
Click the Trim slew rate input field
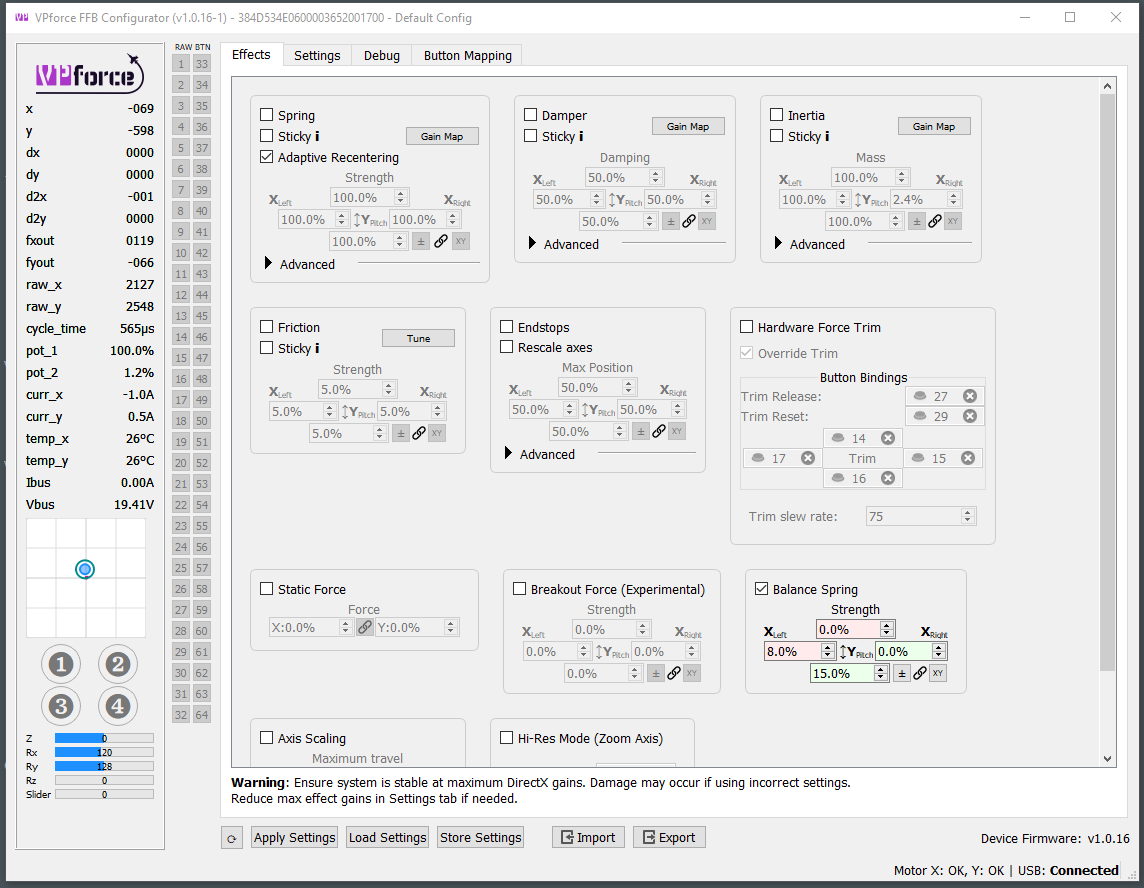915,515
